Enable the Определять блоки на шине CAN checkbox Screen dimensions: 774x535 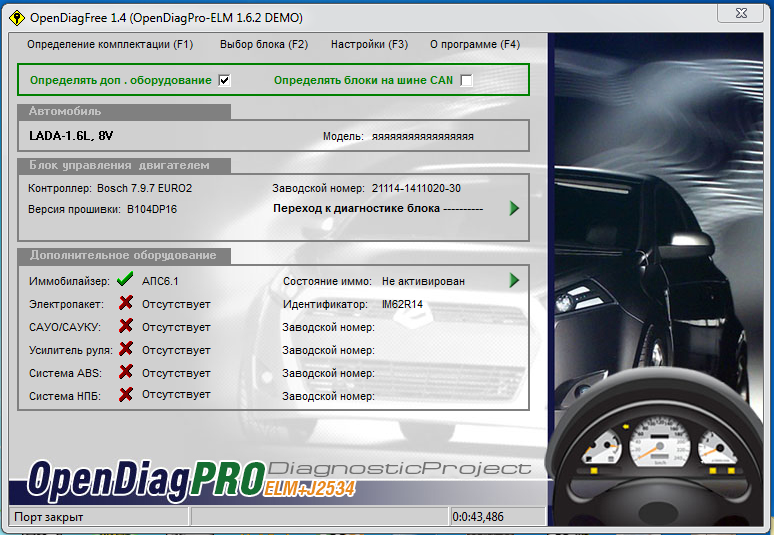pyautogui.click(x=466, y=80)
